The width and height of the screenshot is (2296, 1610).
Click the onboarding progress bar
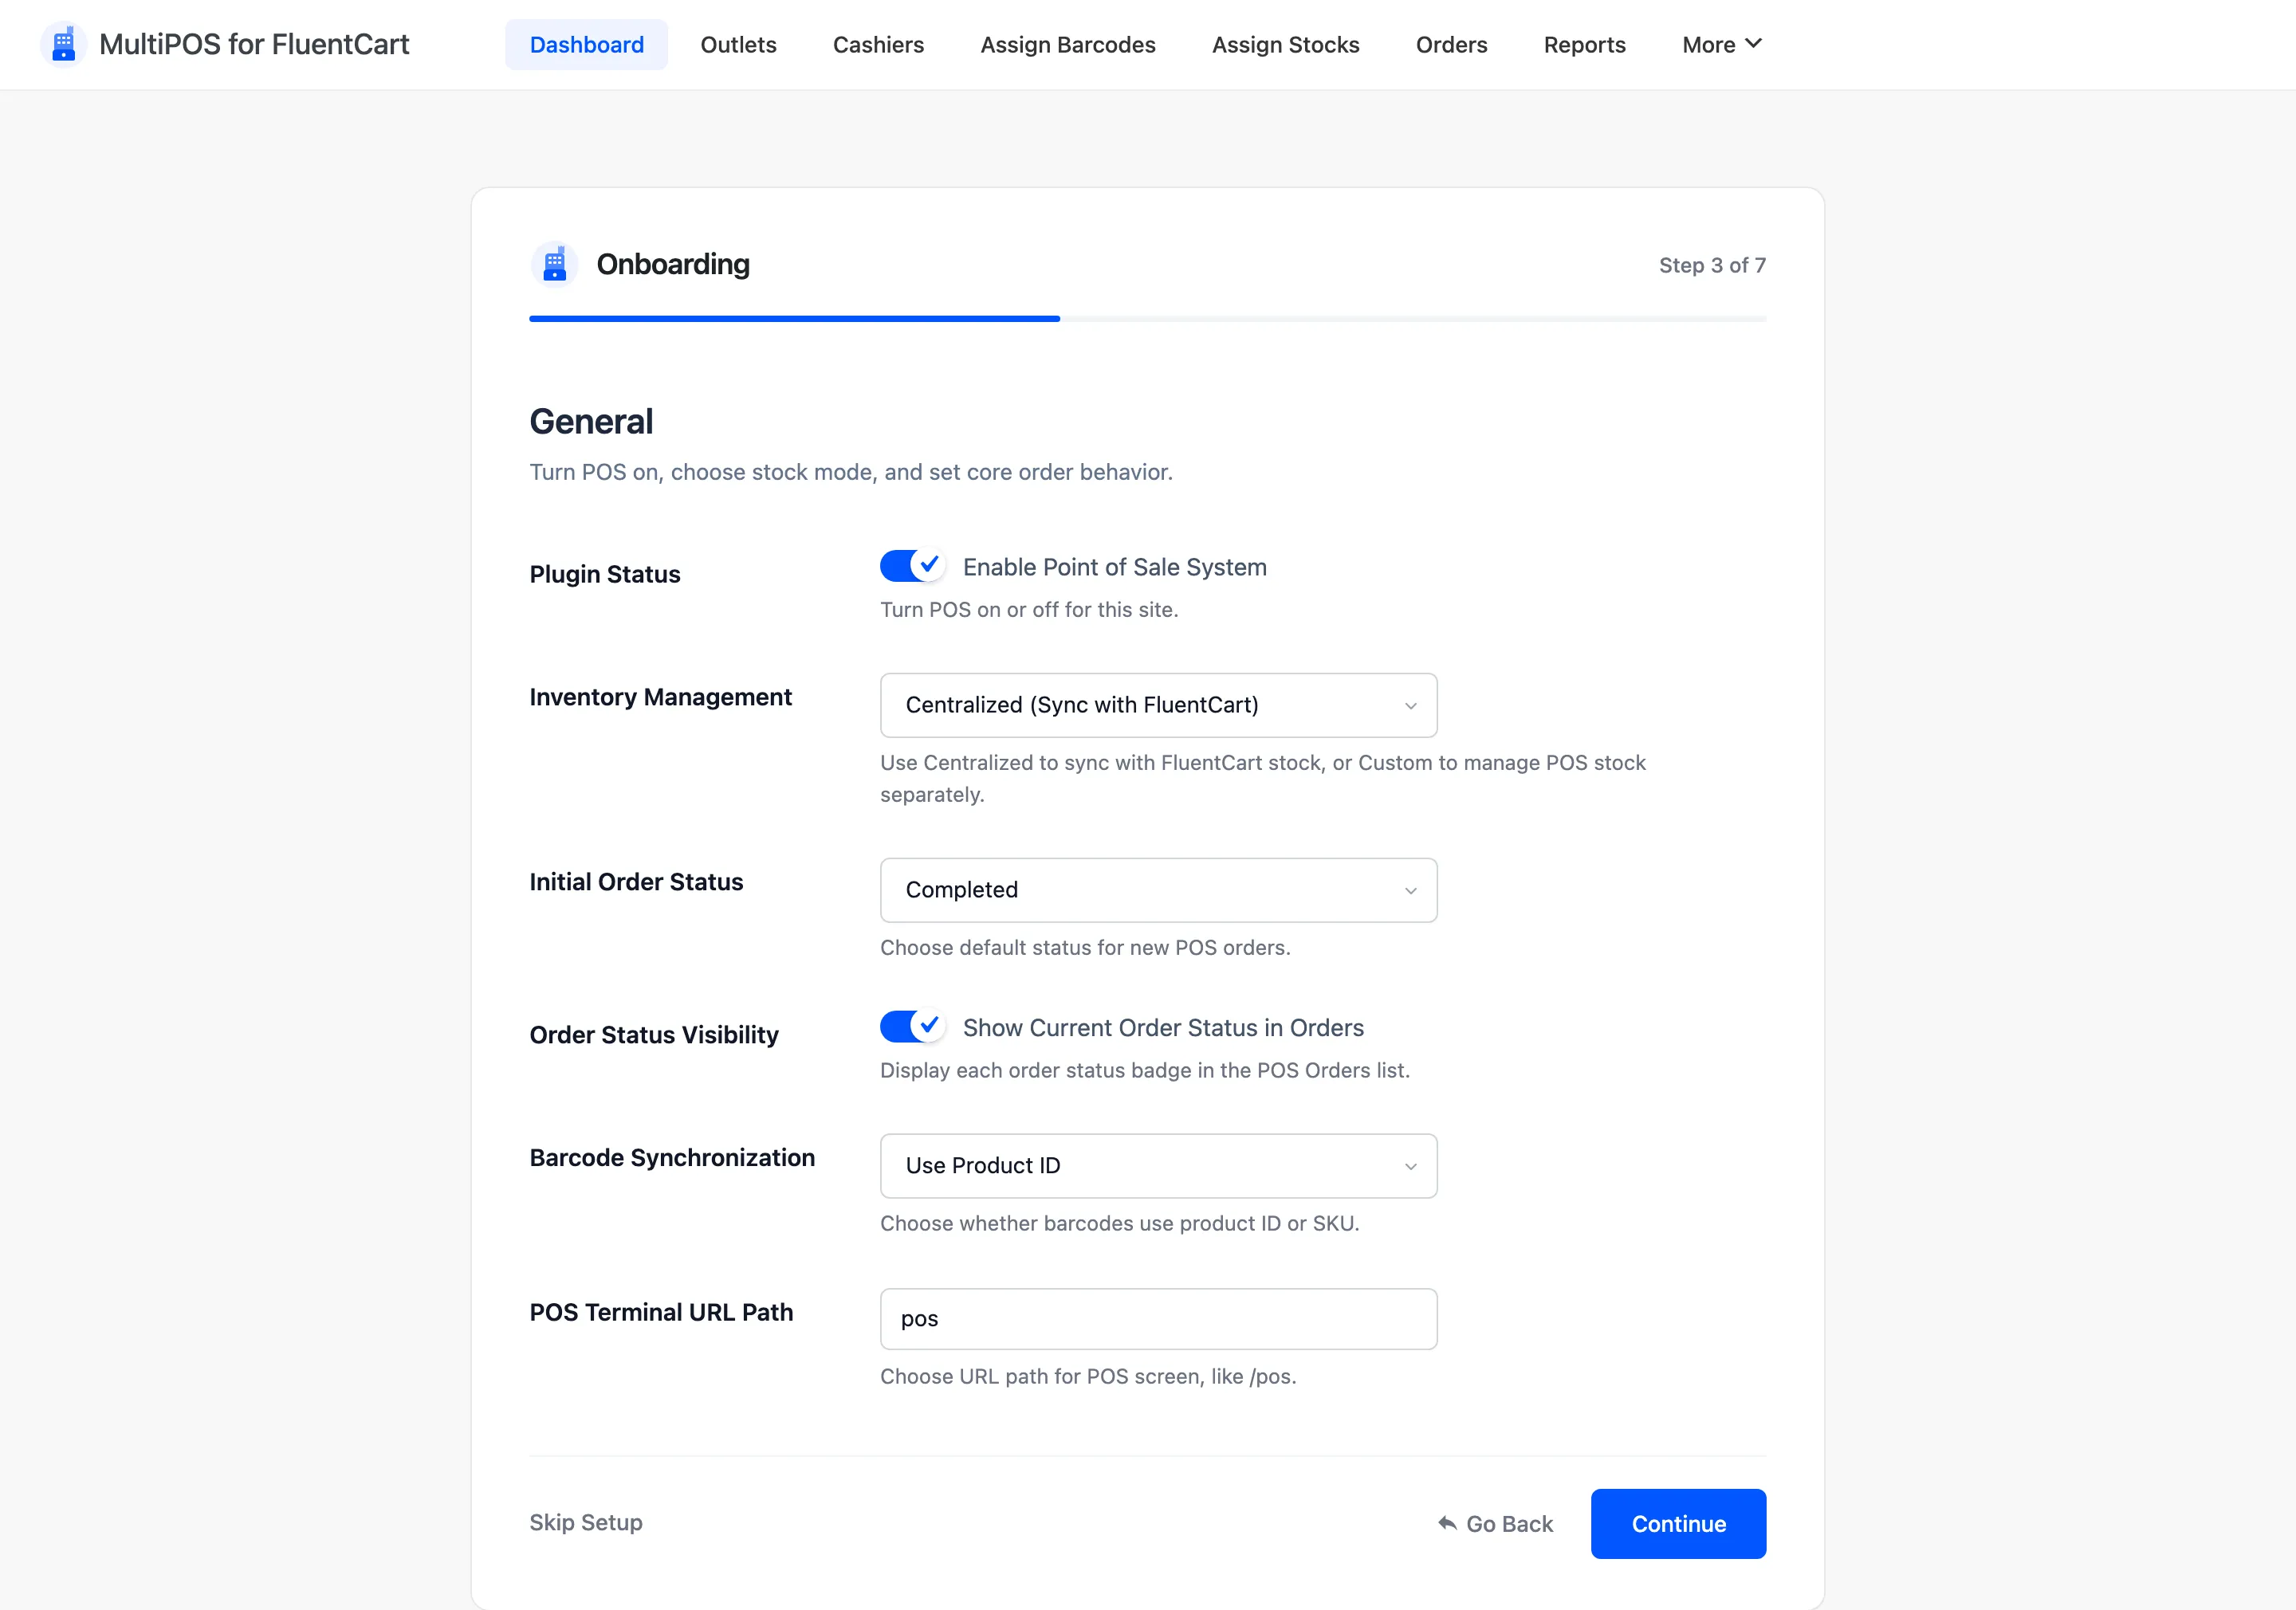click(x=1147, y=319)
